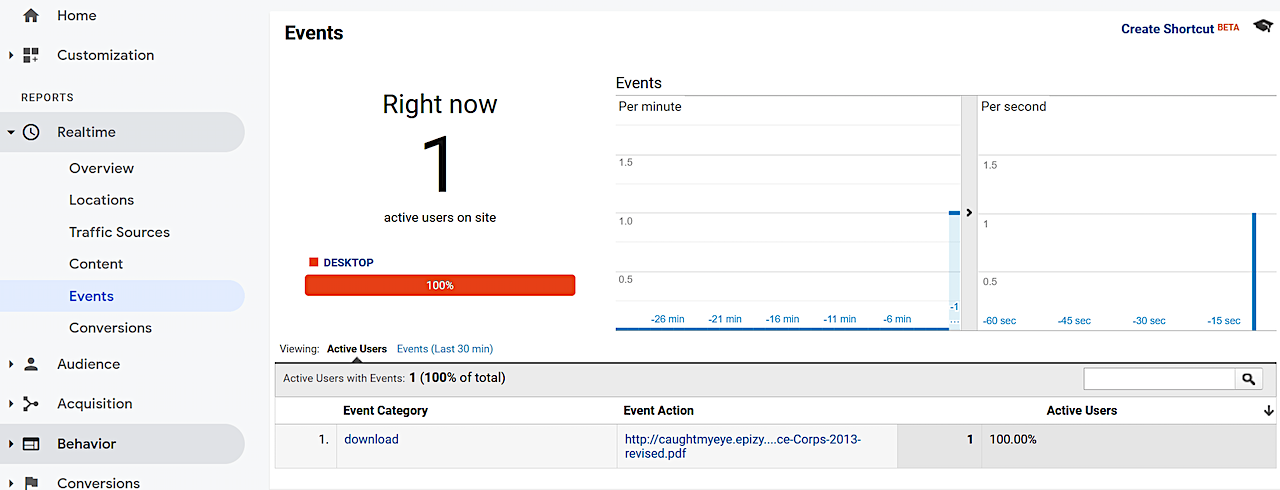Image resolution: width=1280 pixels, height=490 pixels.
Task: Open the download event category link
Action: click(x=371, y=439)
